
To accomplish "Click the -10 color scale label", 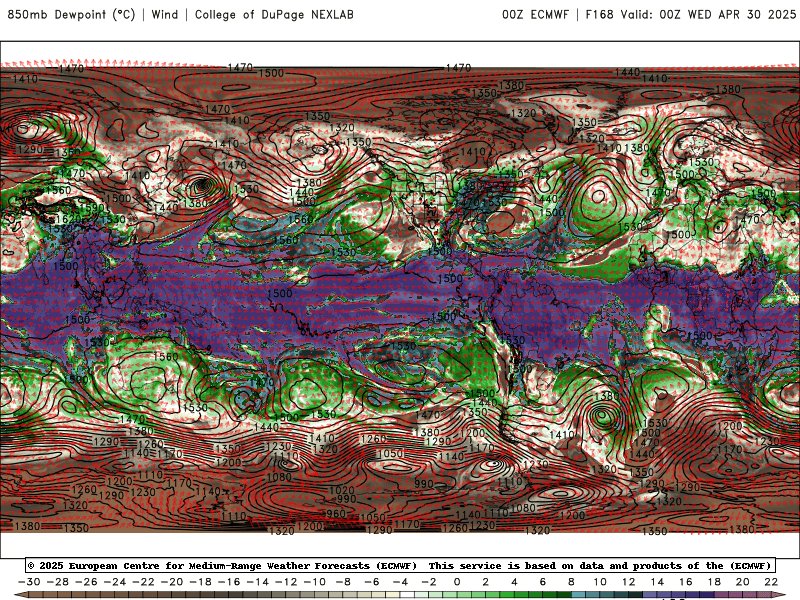I will [x=315, y=582].
